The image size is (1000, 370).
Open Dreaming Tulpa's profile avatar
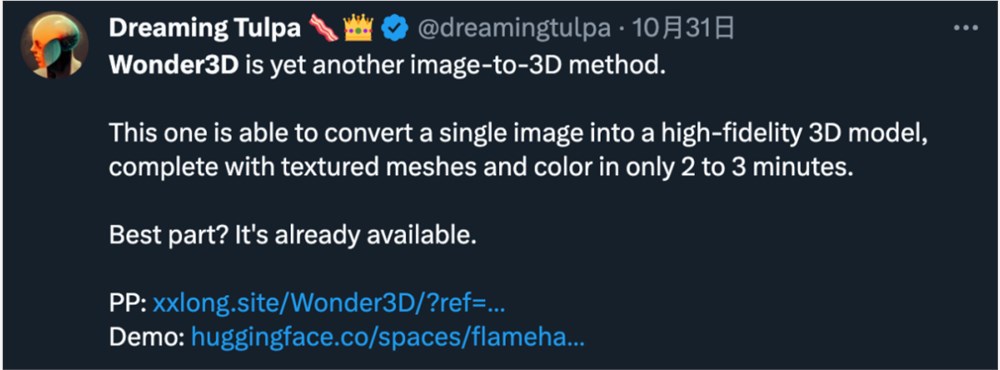click(x=54, y=45)
